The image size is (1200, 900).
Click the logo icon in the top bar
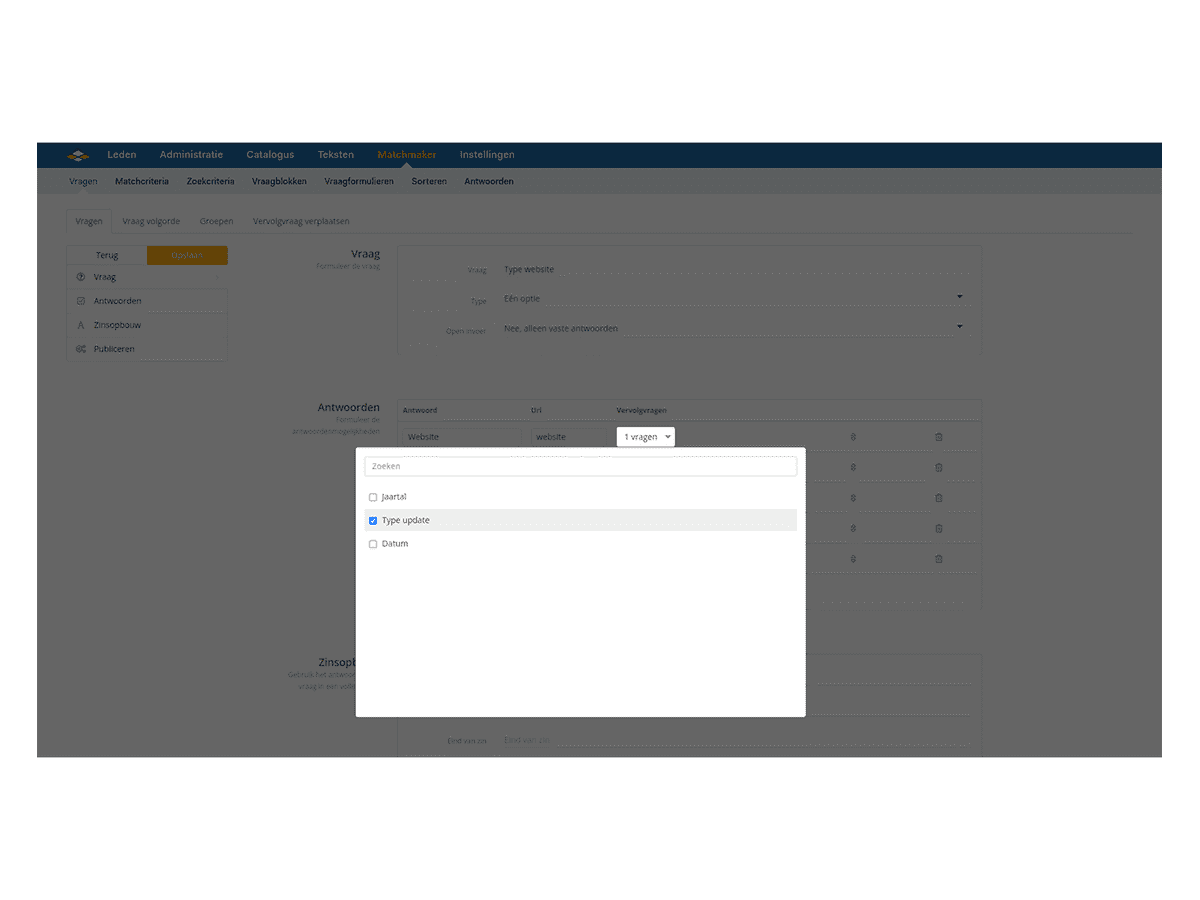point(78,155)
